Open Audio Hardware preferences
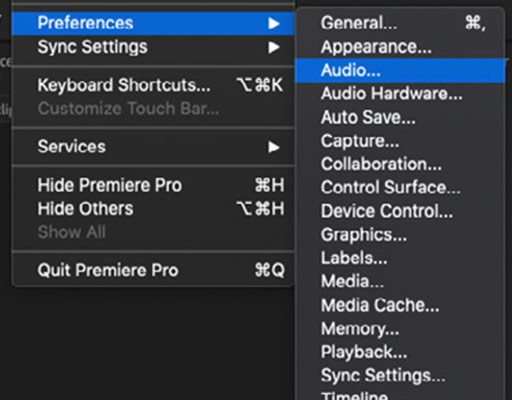 click(x=400, y=94)
